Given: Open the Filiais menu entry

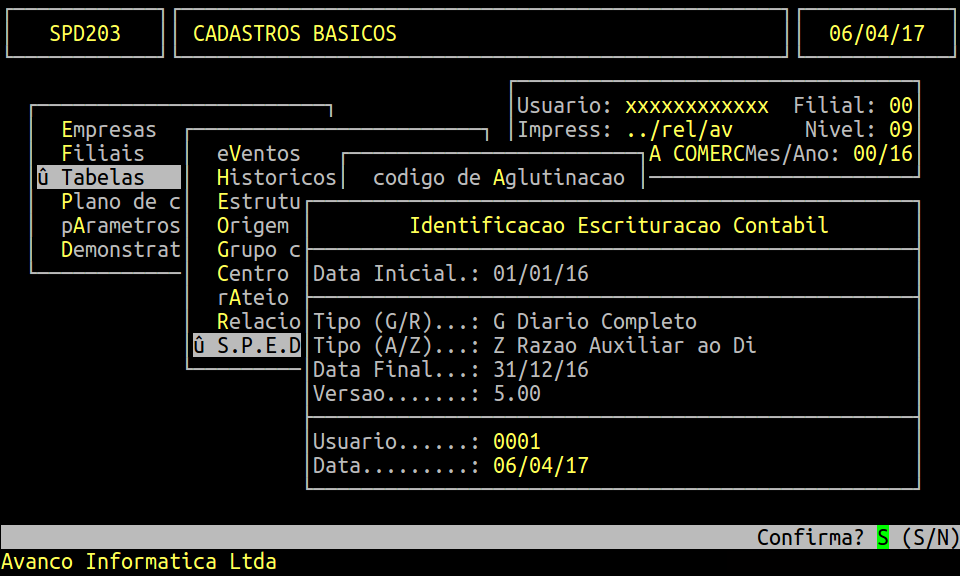Looking at the screenshot, I should click(x=103, y=154).
